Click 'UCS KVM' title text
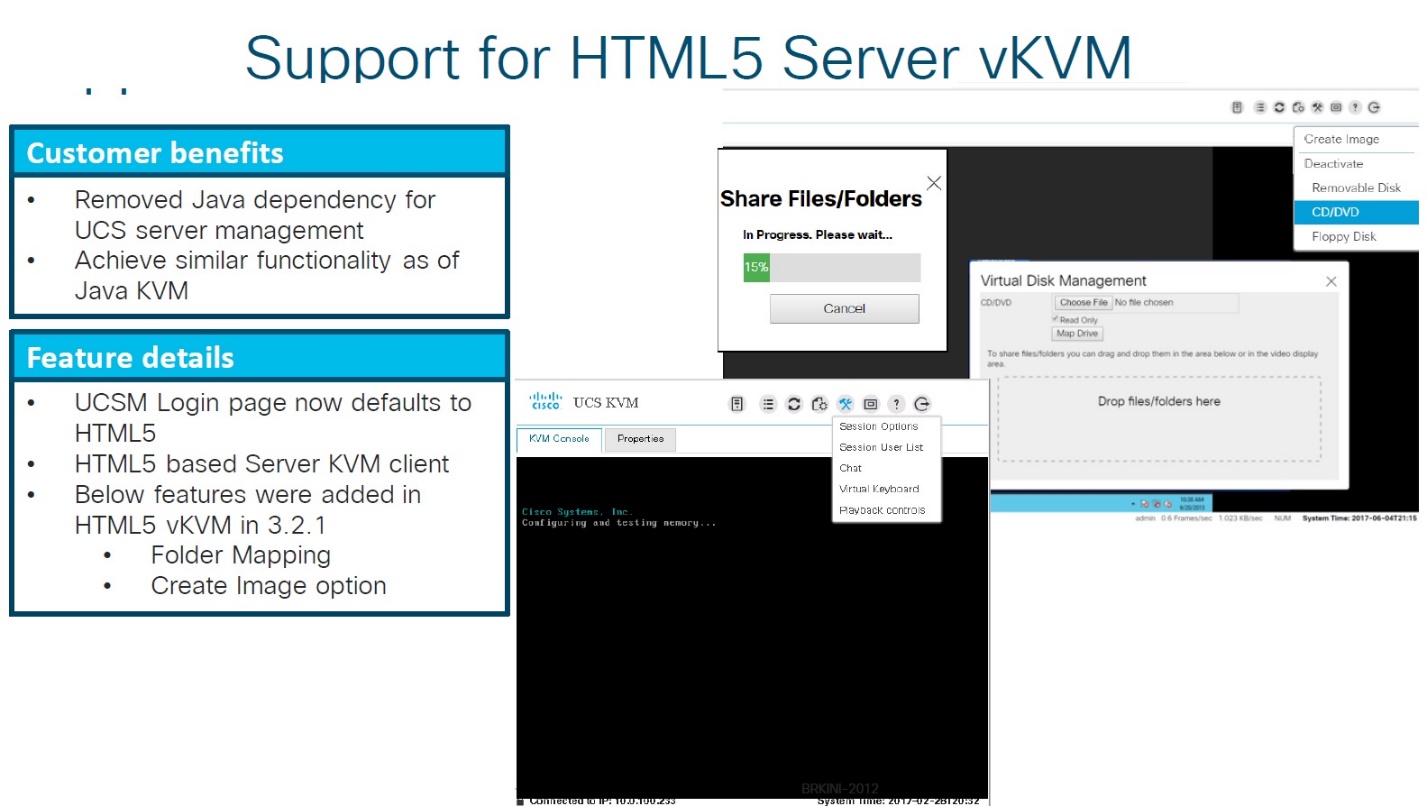 tap(606, 403)
